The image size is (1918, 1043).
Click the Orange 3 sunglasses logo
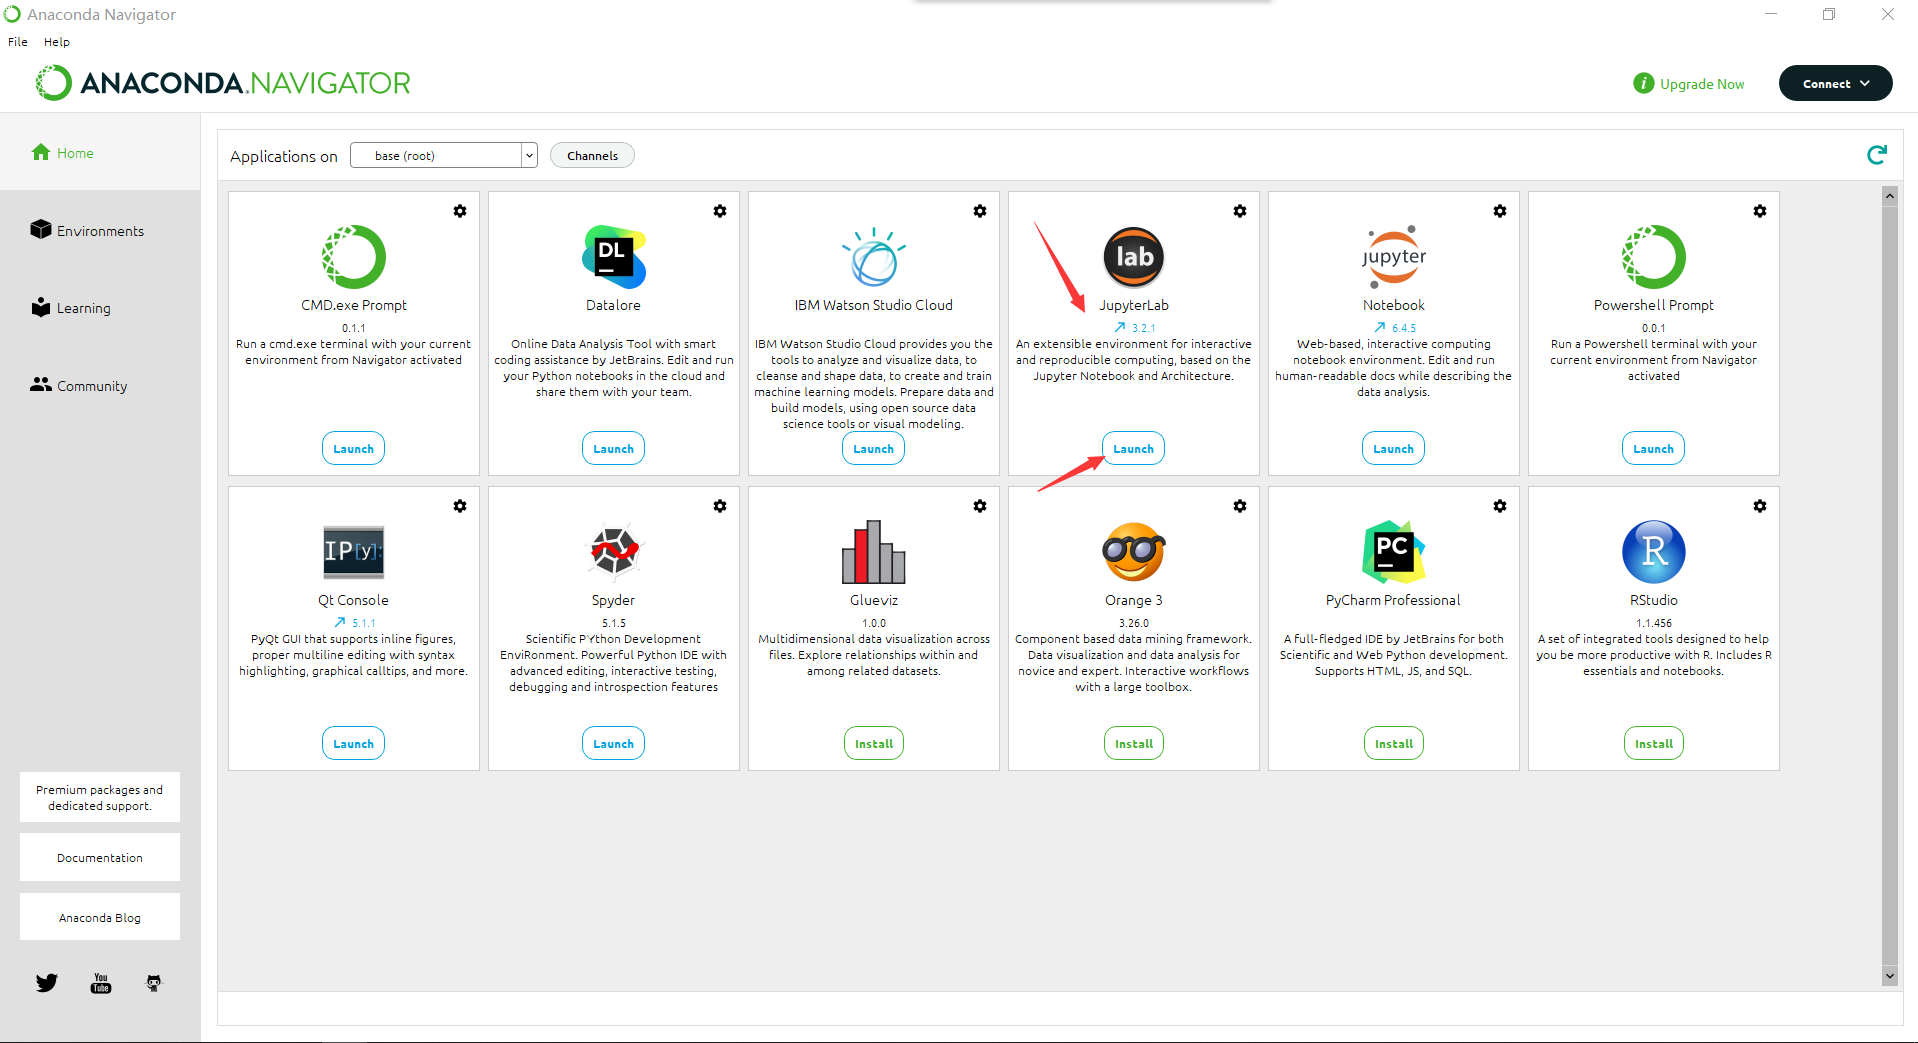(1134, 552)
